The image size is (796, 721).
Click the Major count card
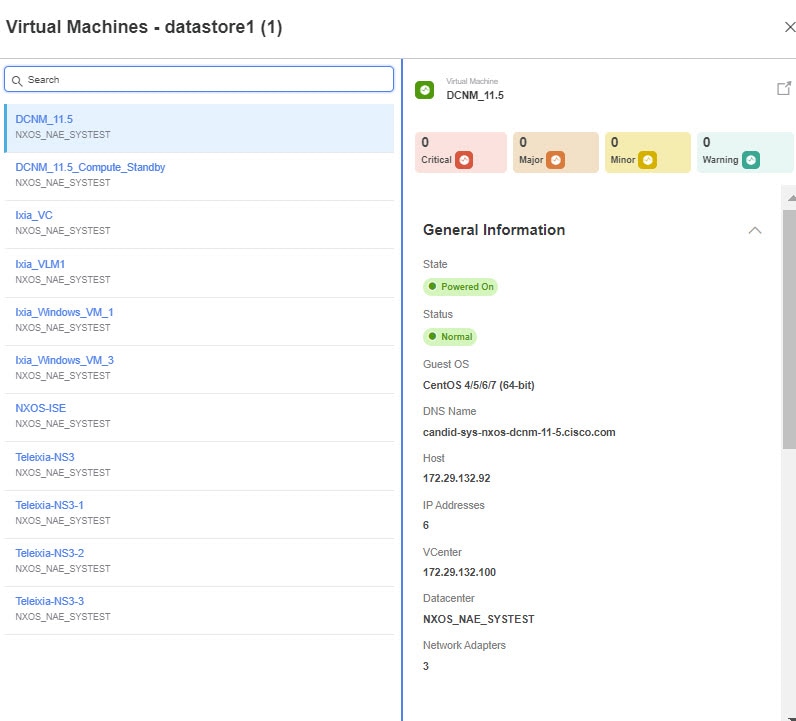pos(555,152)
